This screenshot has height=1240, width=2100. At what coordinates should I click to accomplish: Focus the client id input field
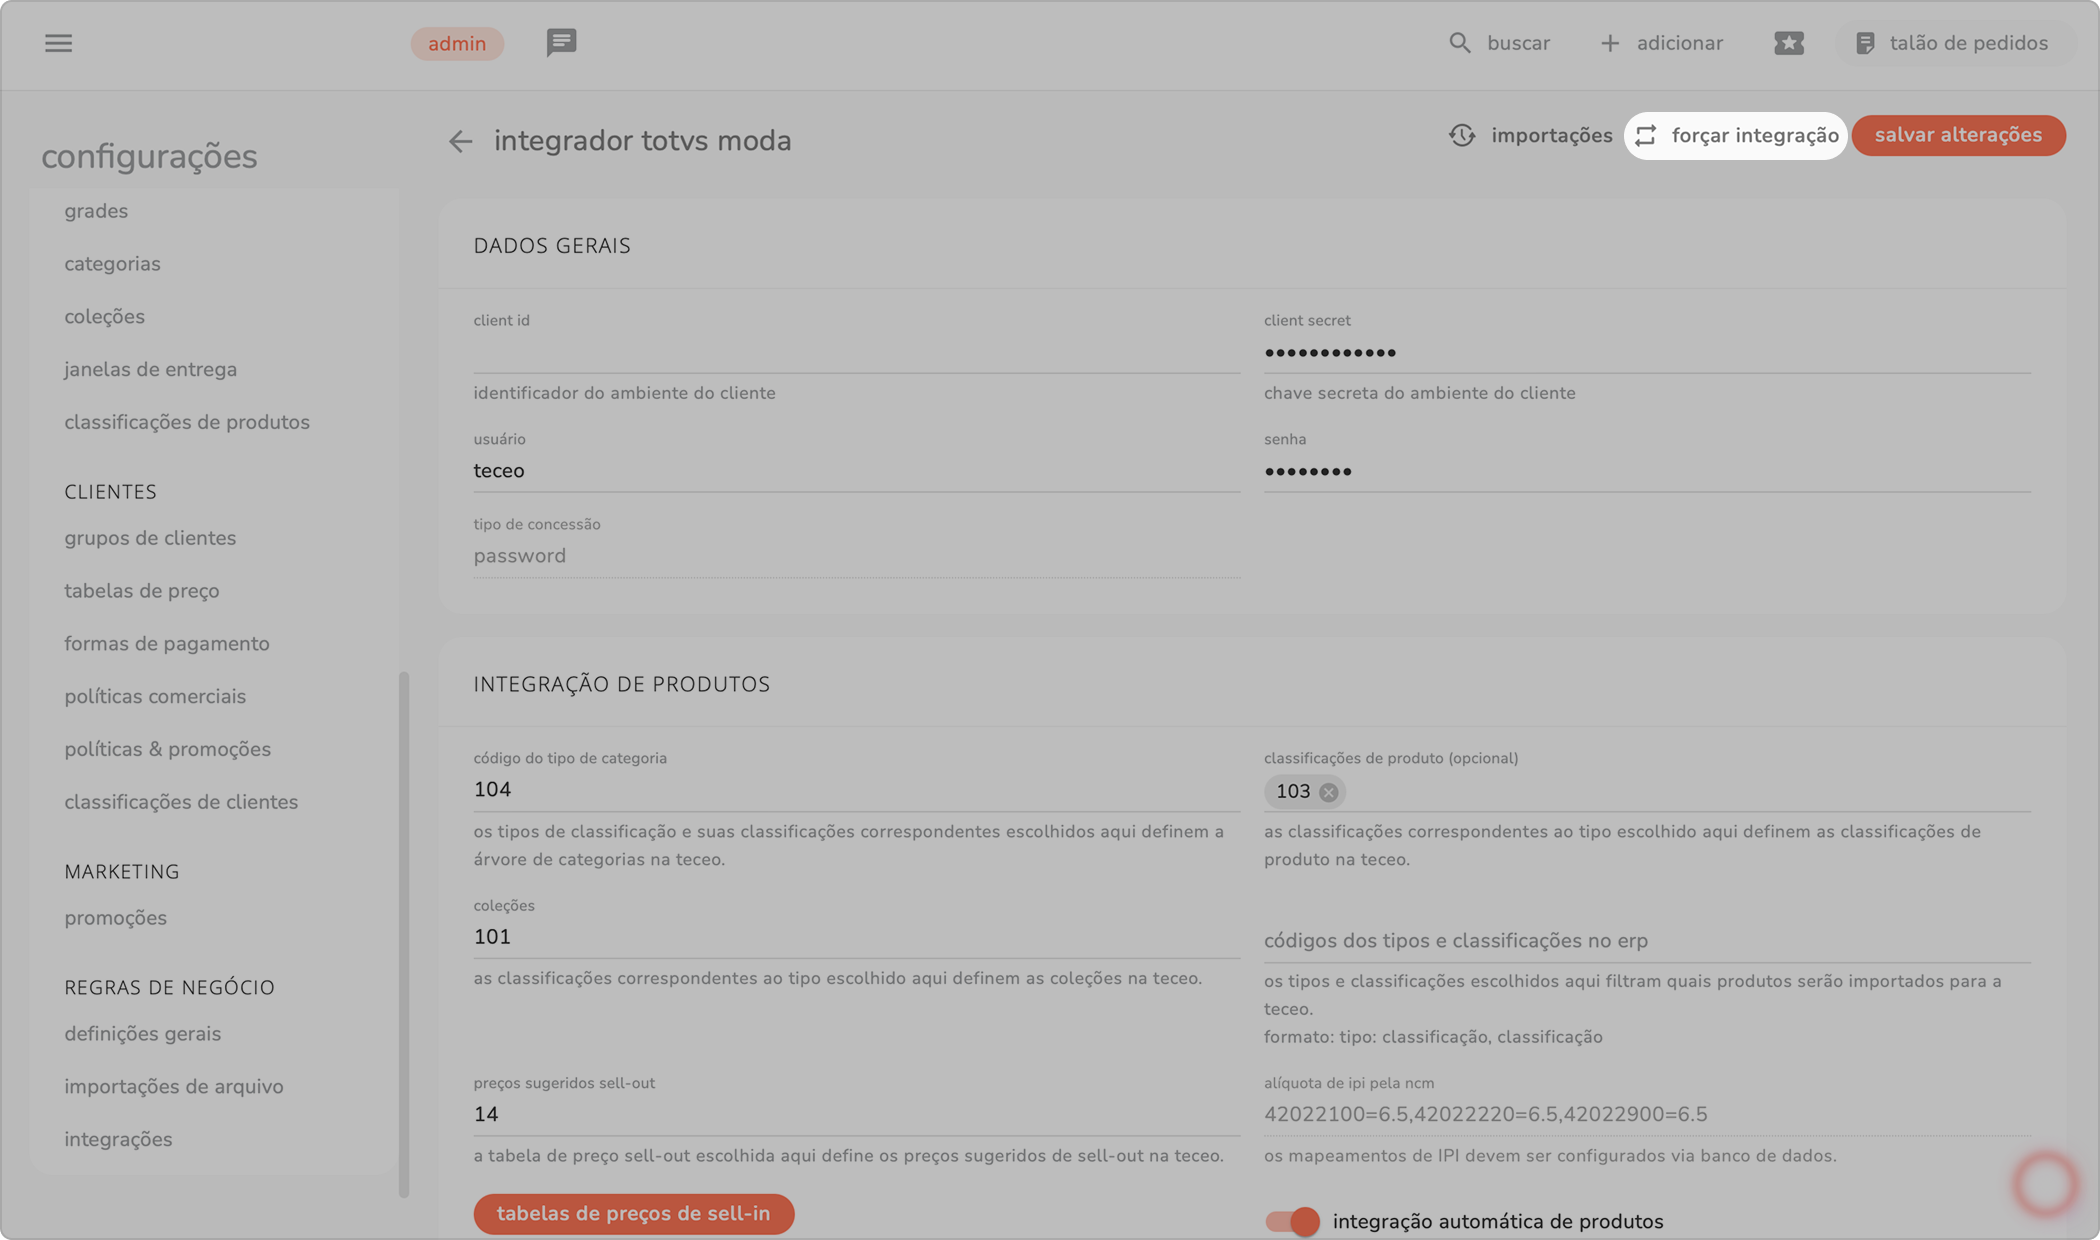coord(856,352)
